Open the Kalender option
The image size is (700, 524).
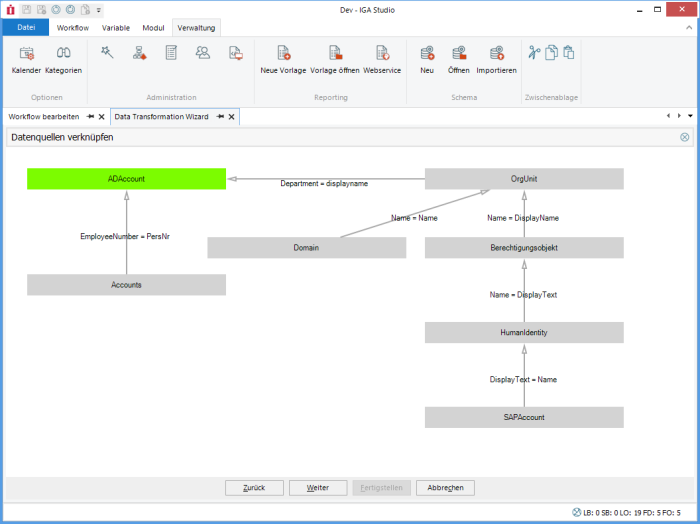pyautogui.click(x=26, y=59)
